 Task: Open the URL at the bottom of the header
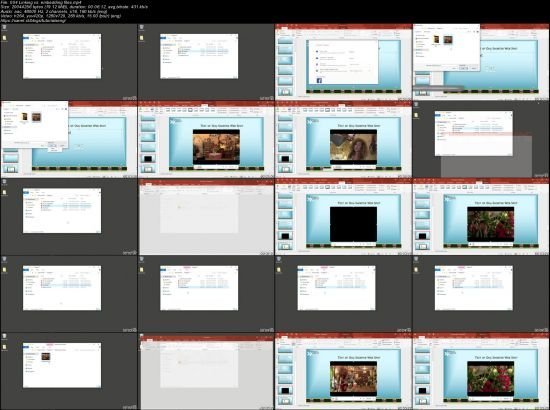point(33,21)
